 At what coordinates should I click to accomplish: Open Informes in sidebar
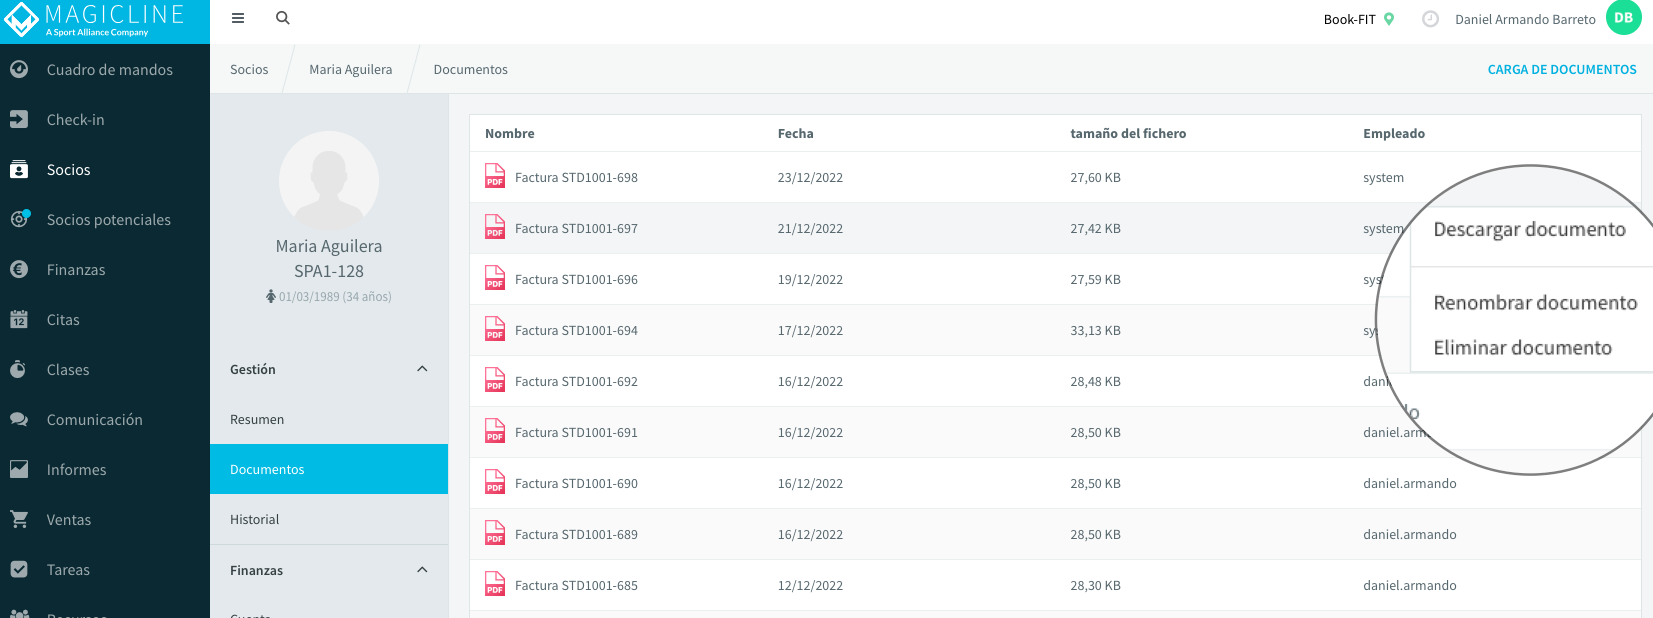(x=77, y=469)
